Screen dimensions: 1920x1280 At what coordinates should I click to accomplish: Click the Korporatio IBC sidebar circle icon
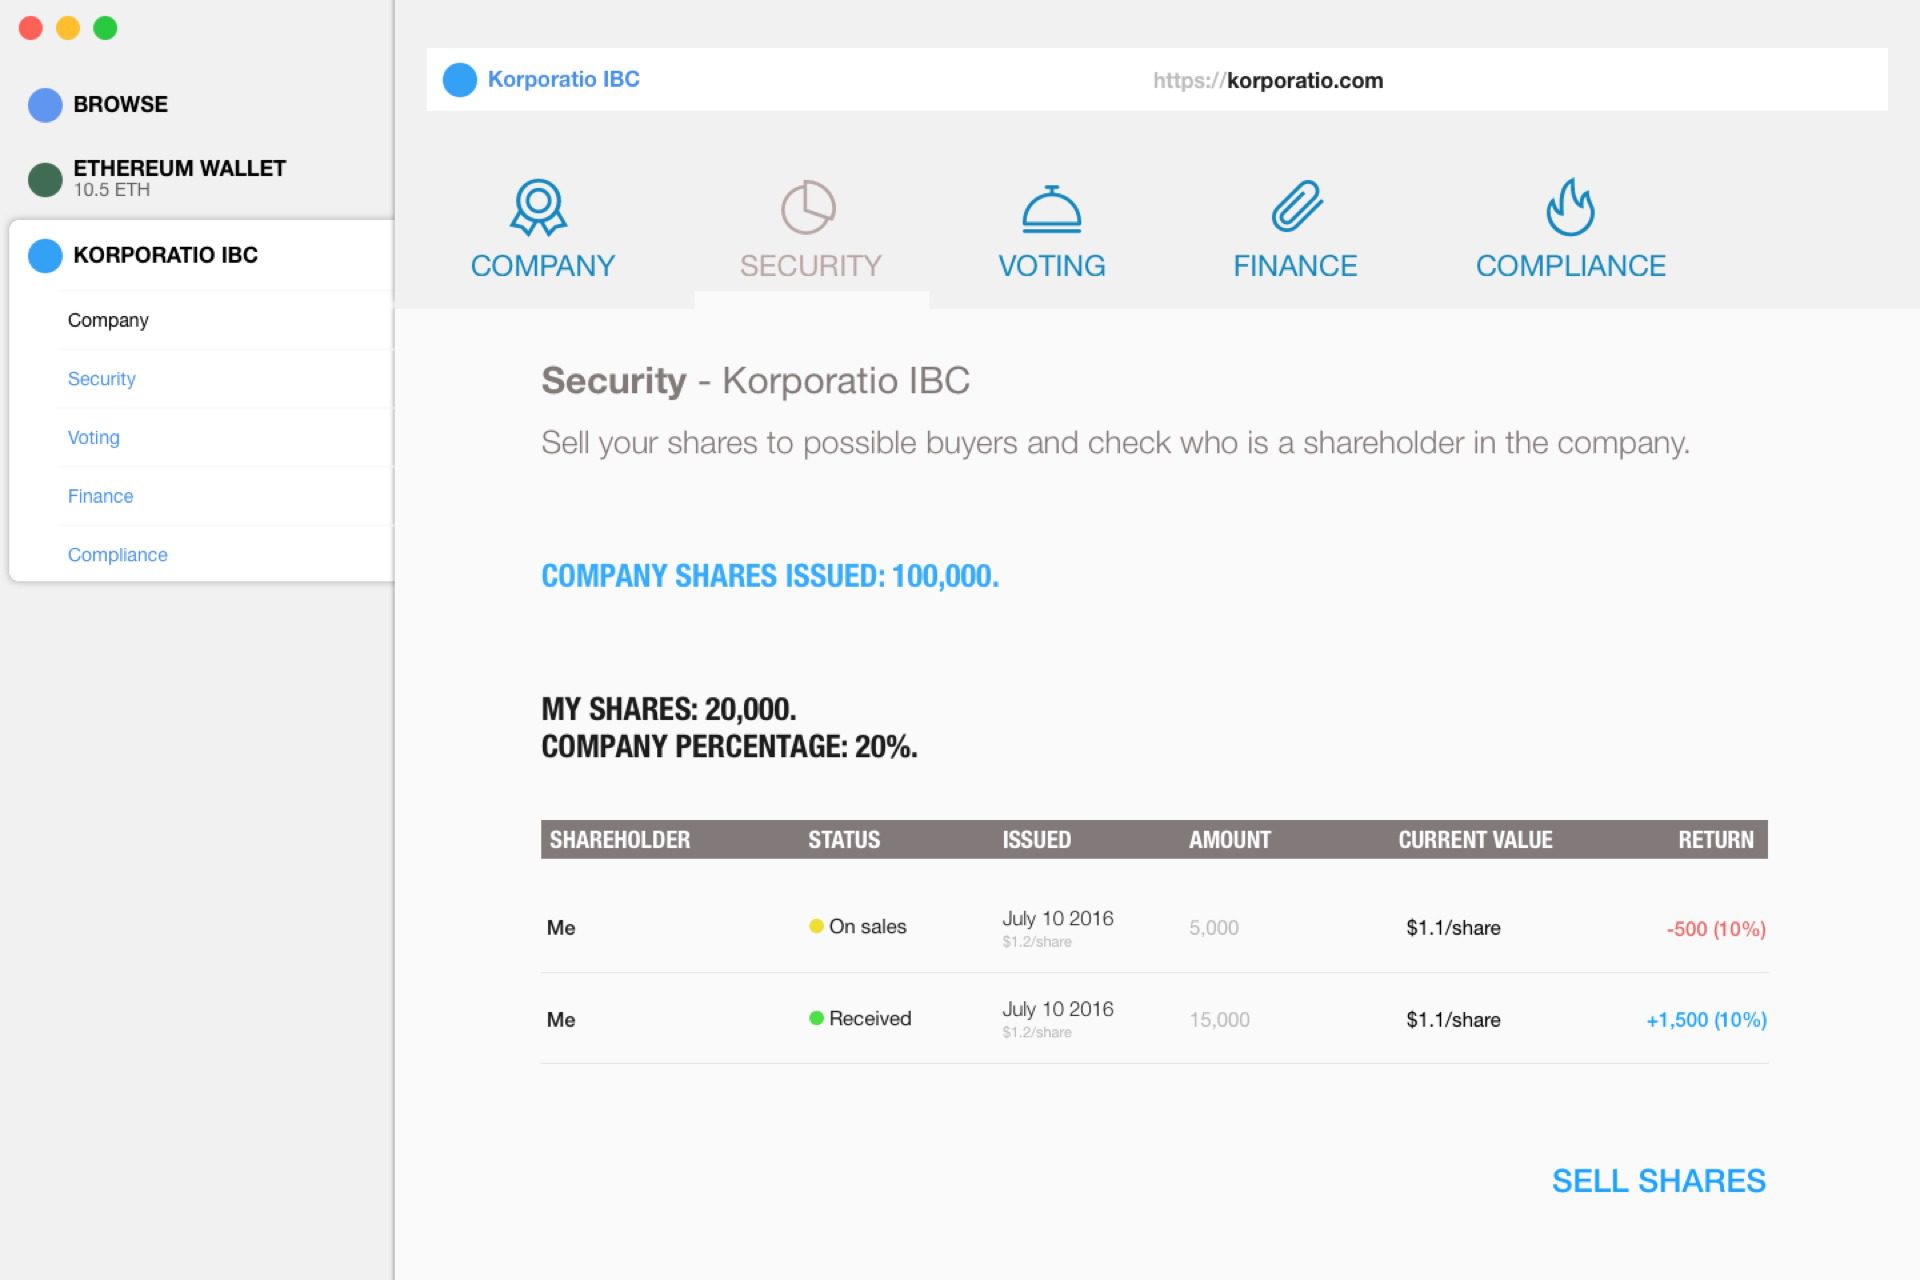[x=45, y=255]
